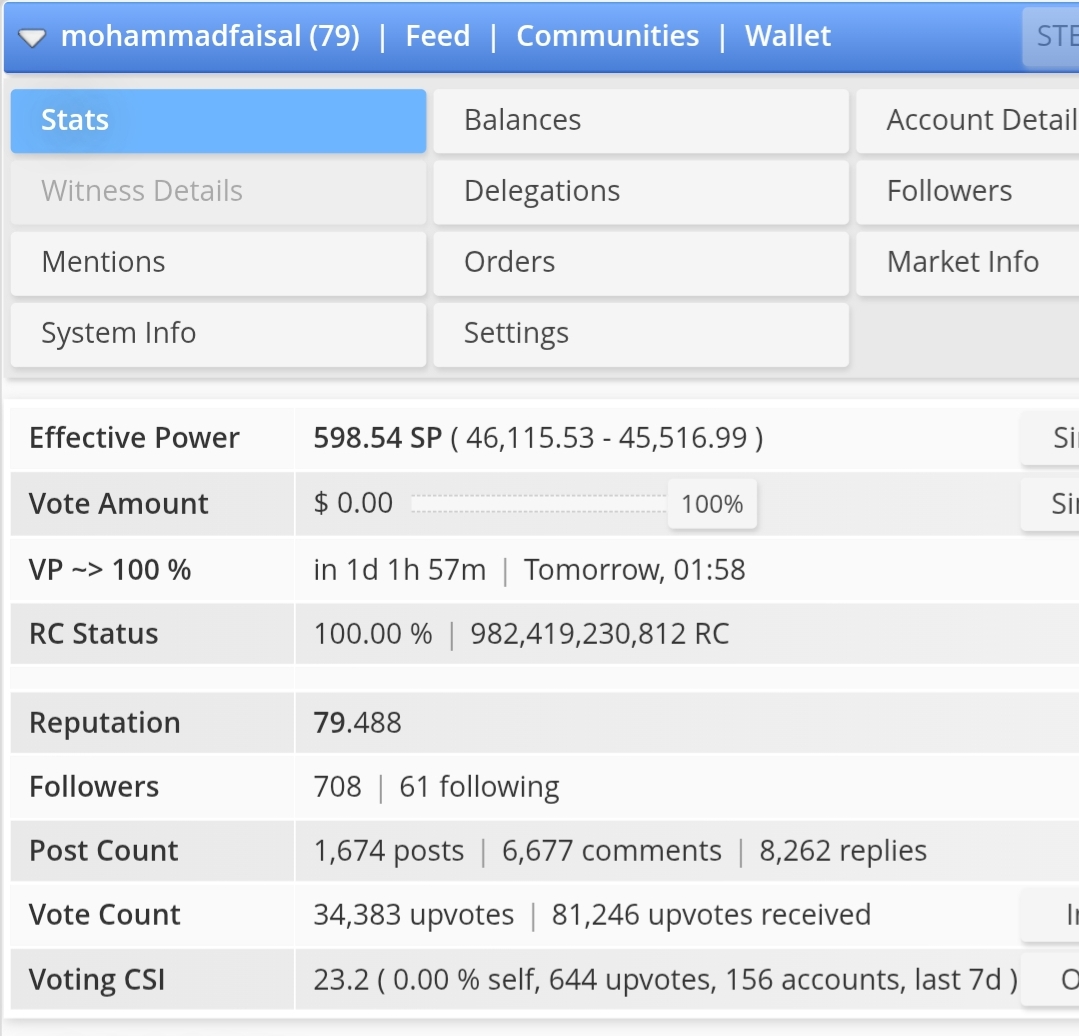Click the Simulate button in Vote Amount row
The width and height of the screenshot is (1079, 1036).
click(x=1050, y=504)
